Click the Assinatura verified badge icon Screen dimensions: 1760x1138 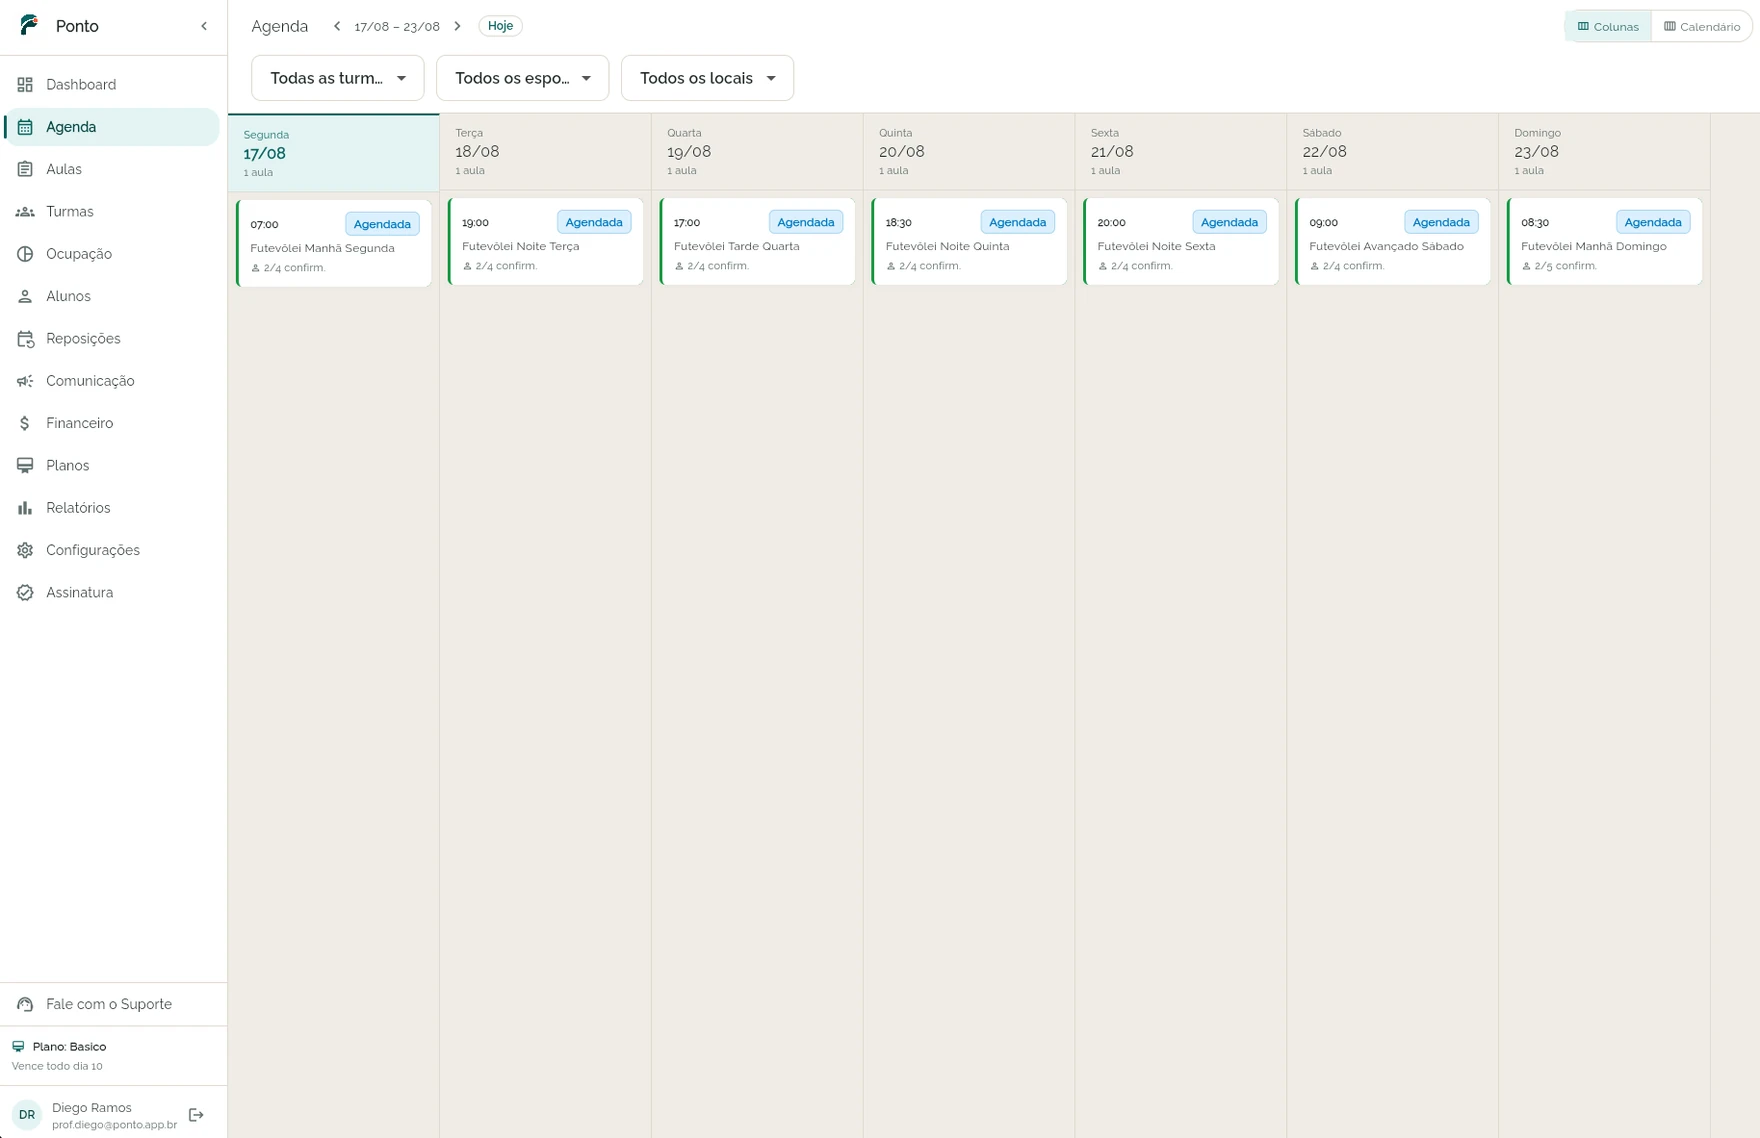[25, 593]
